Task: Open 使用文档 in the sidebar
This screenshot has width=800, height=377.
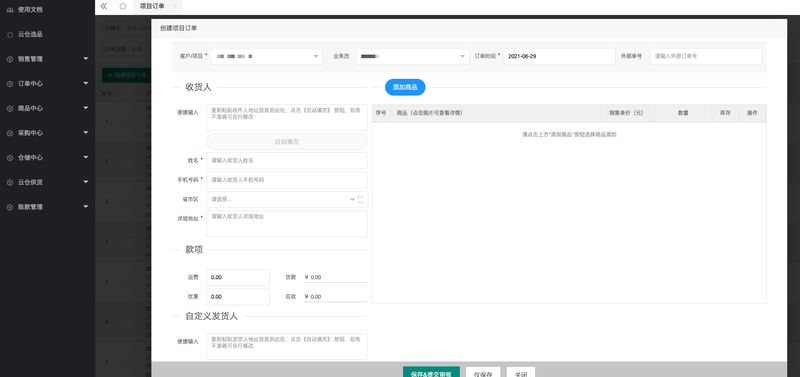Action: [30, 10]
